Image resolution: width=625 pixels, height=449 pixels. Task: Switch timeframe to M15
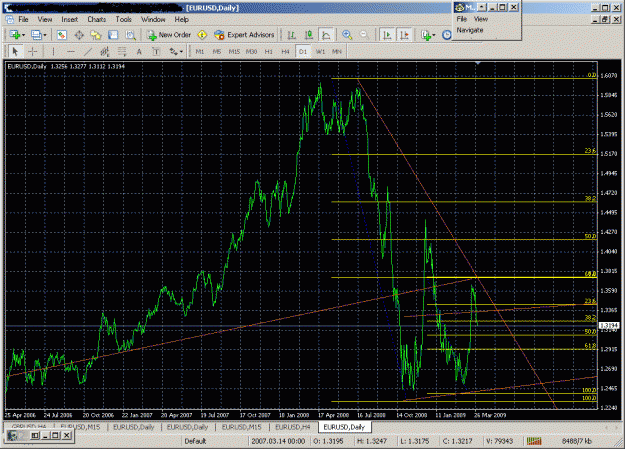tap(234, 51)
